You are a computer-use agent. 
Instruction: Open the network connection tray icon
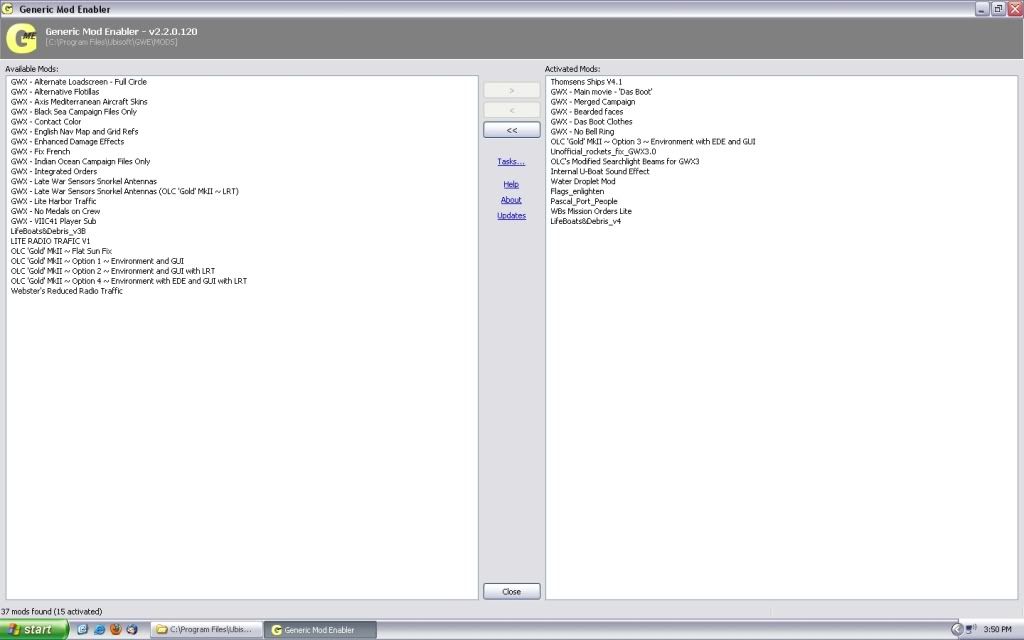pos(970,630)
